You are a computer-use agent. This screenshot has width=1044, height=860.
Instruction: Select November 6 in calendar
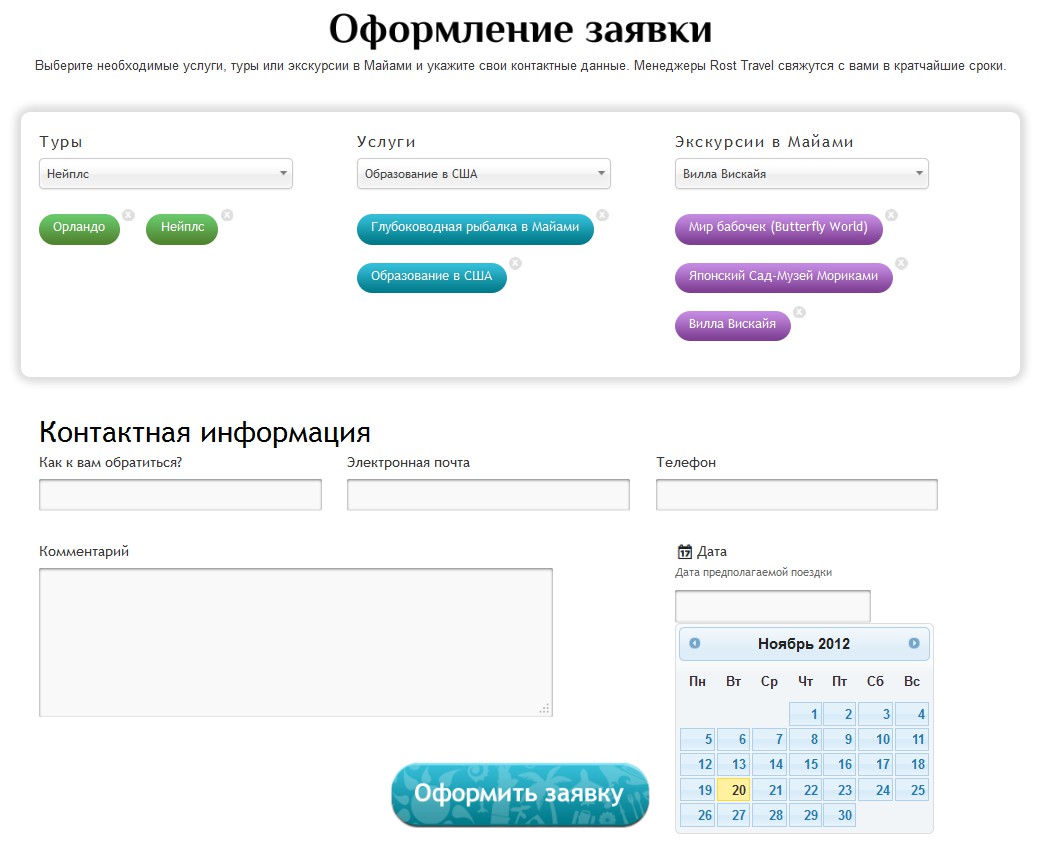(x=734, y=740)
